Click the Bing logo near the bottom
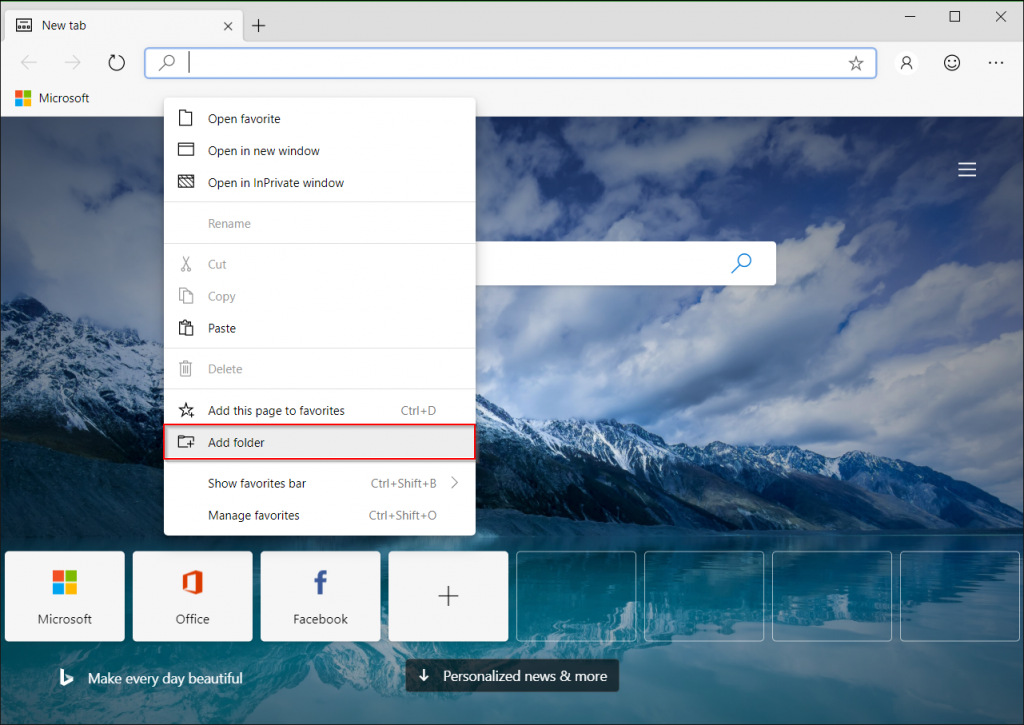The height and width of the screenshot is (725, 1024). (x=66, y=677)
